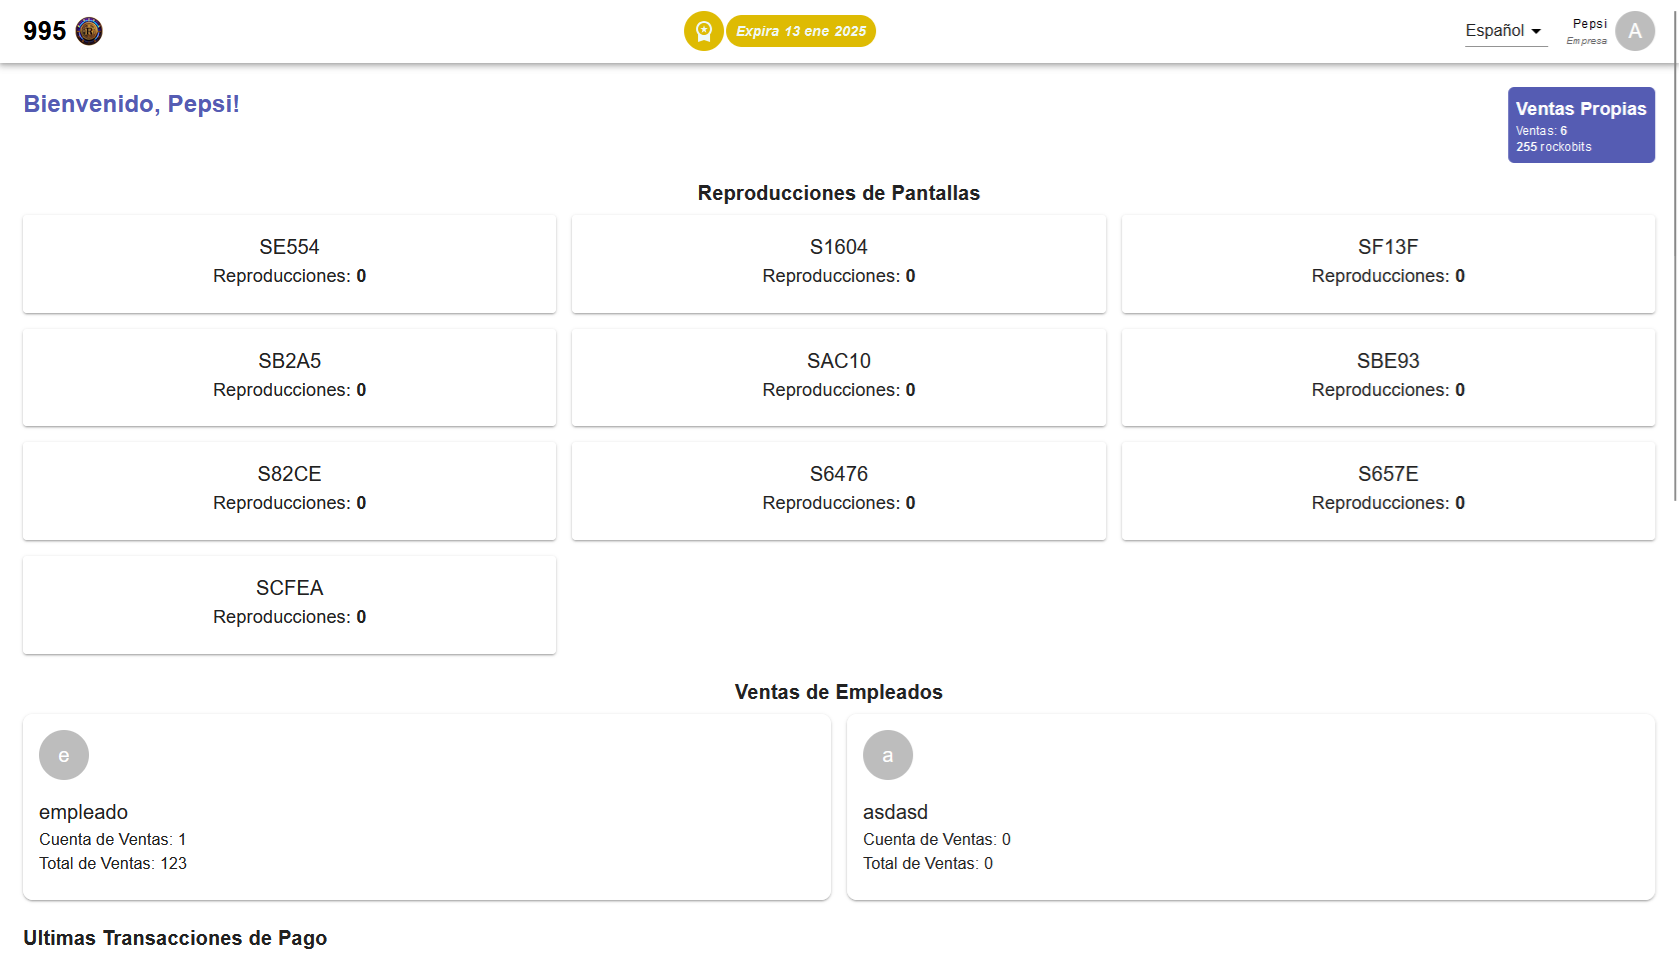The width and height of the screenshot is (1679, 954).
Task: Choose the SBE93 screen card
Action: coord(1387,377)
